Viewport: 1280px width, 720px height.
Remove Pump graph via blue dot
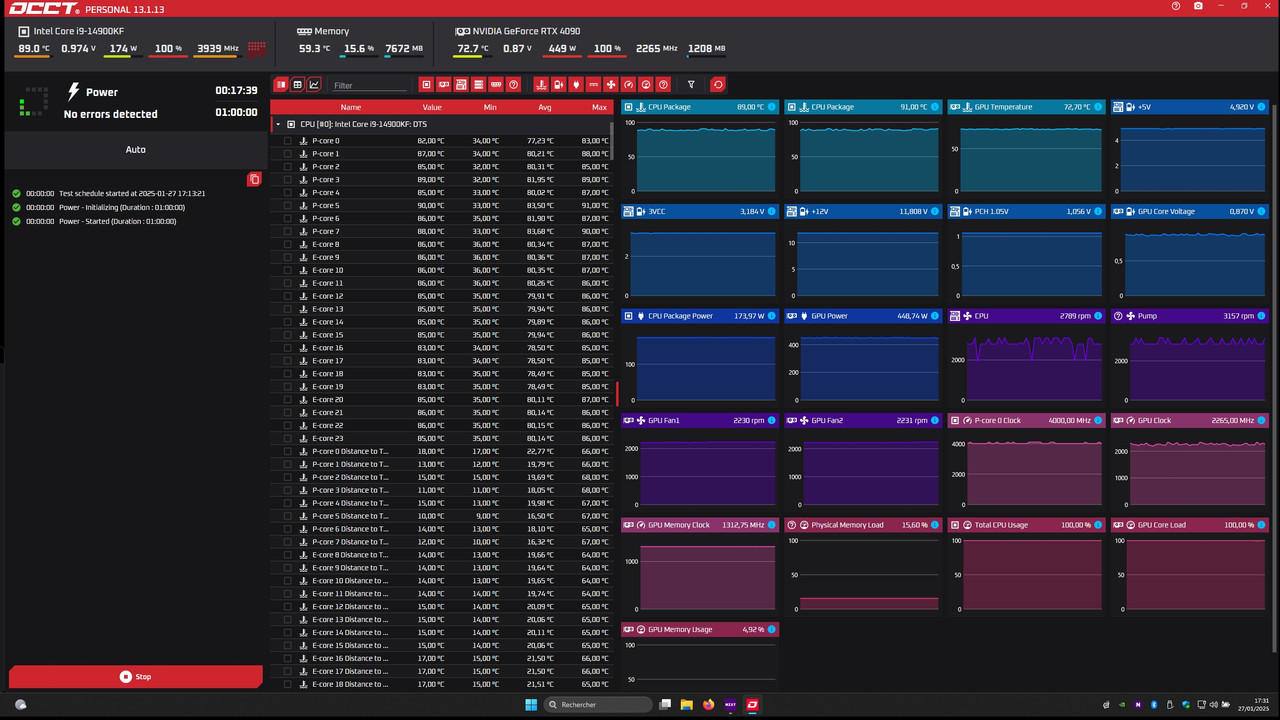pyautogui.click(x=1263, y=316)
